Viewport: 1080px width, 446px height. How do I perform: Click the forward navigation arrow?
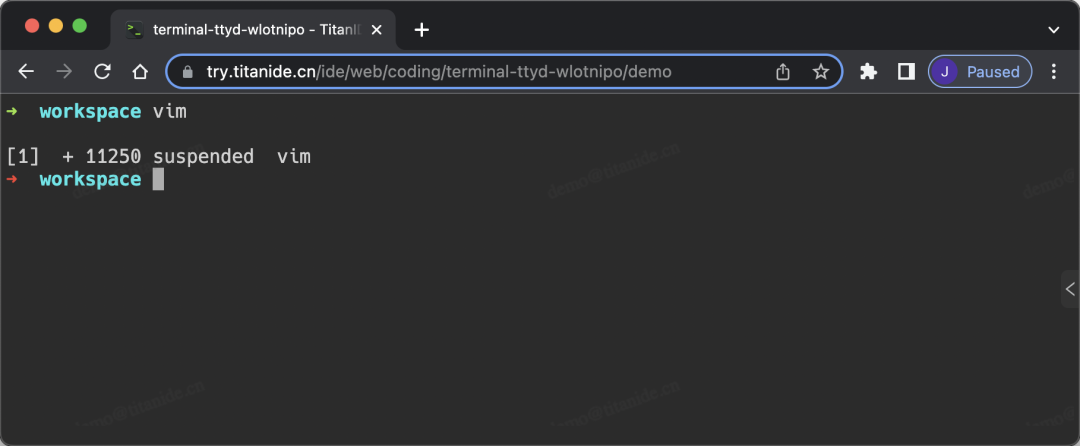point(64,72)
